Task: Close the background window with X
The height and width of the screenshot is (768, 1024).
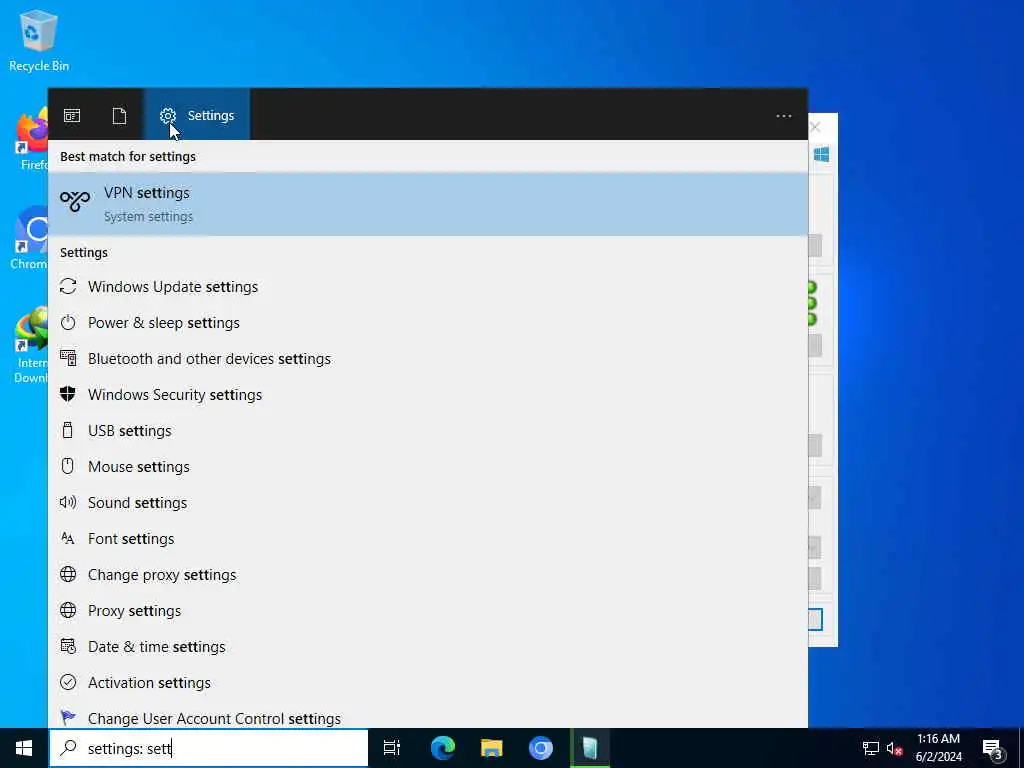Action: tap(815, 127)
